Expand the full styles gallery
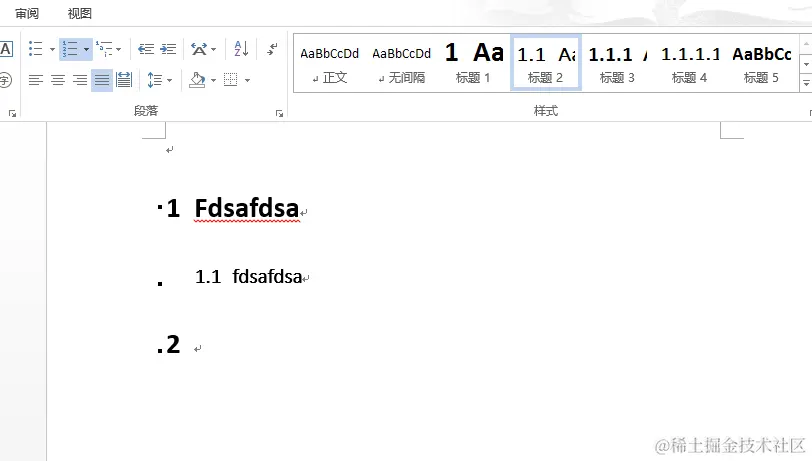The height and width of the screenshot is (461, 812). coord(806,83)
